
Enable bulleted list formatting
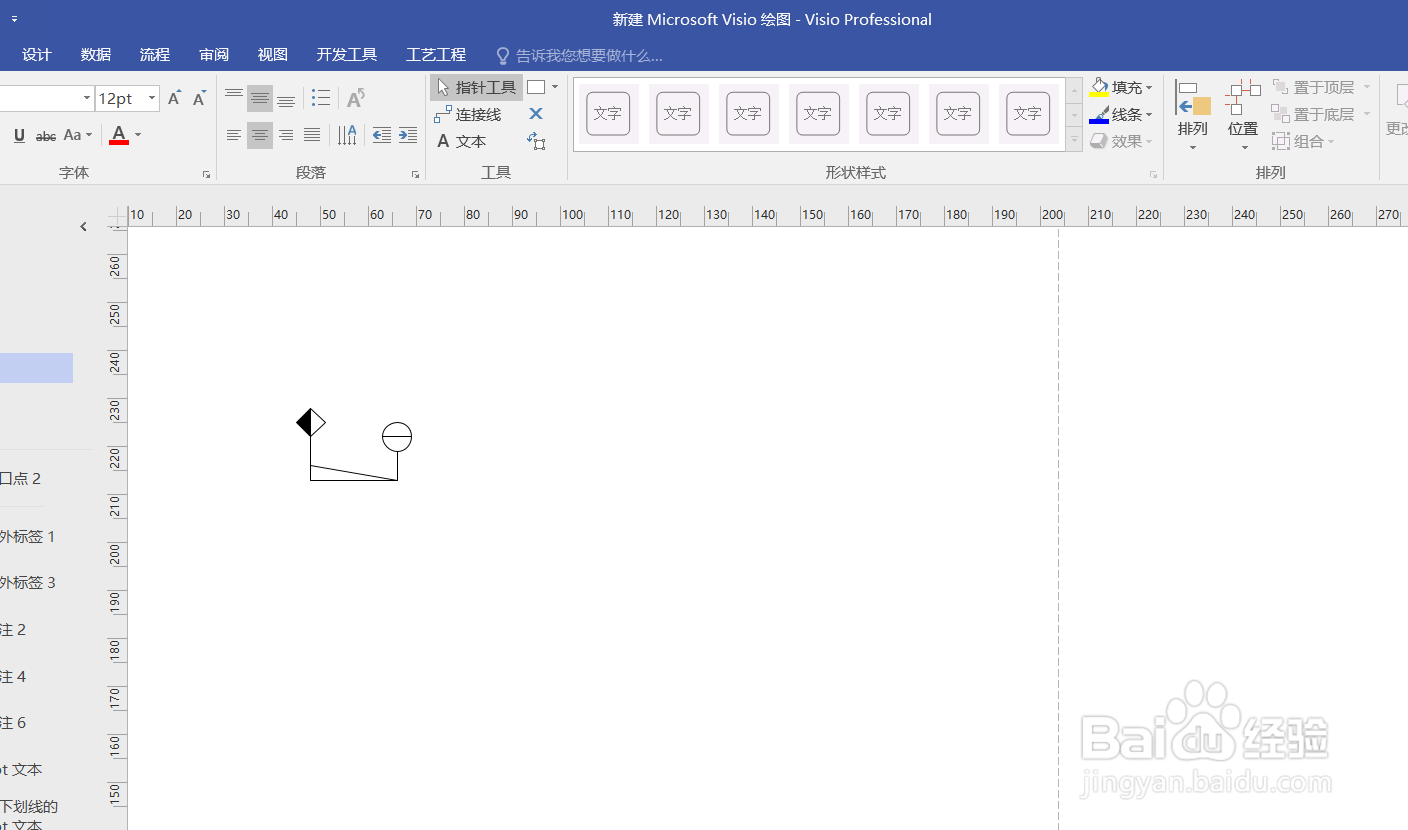click(321, 97)
